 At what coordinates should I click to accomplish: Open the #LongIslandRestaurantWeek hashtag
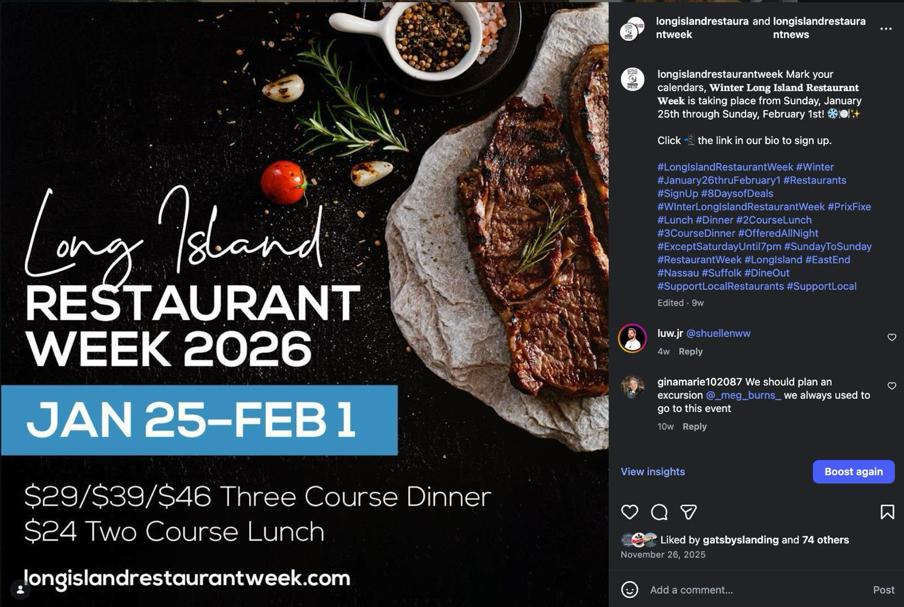[725, 167]
